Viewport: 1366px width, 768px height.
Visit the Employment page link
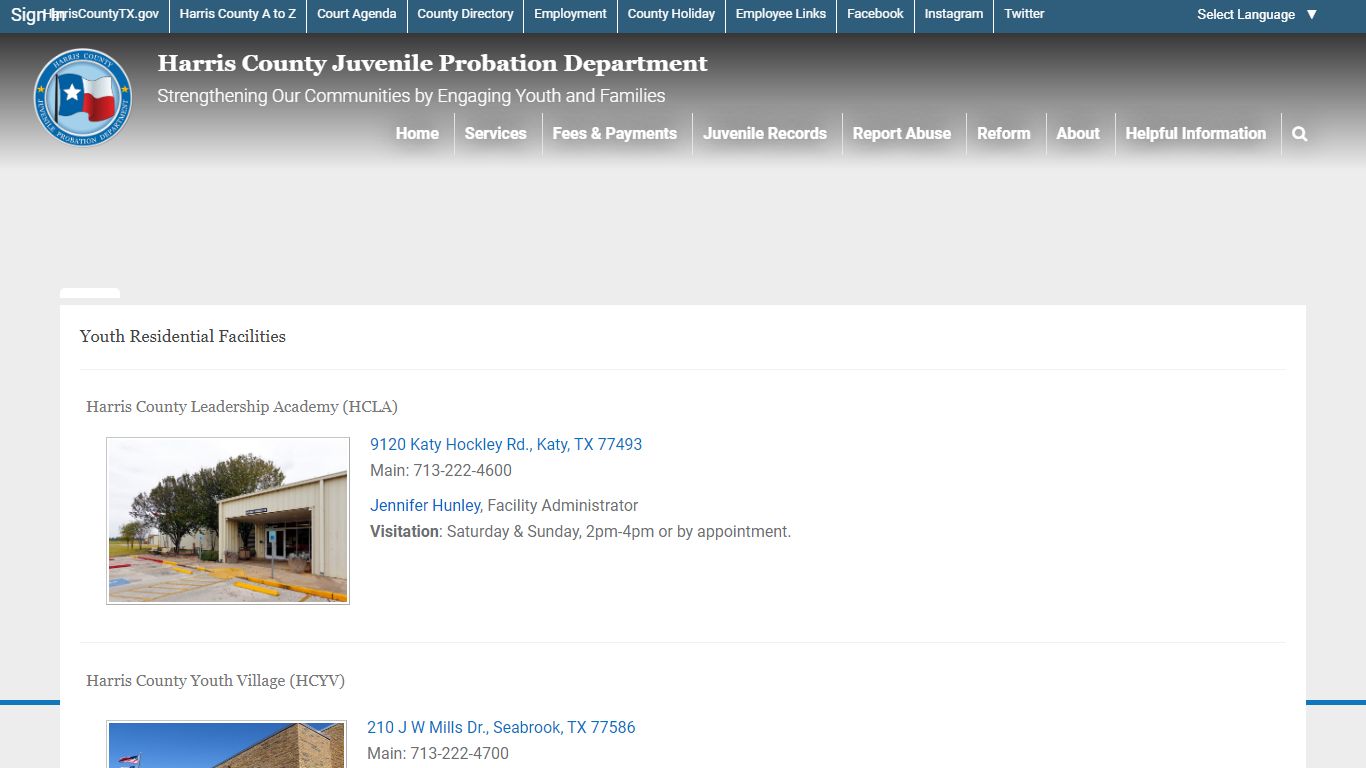click(x=570, y=14)
